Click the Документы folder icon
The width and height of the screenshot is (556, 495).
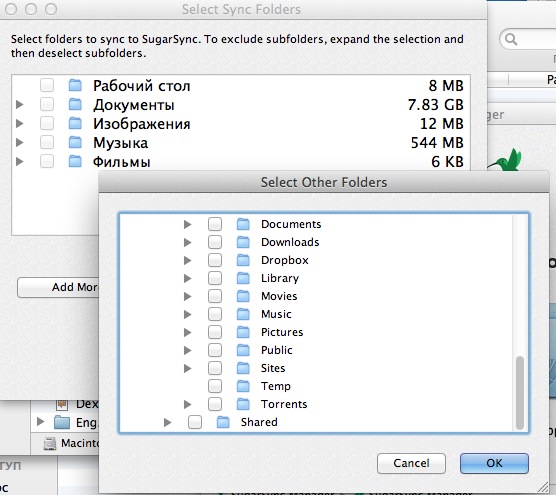[x=75, y=105]
